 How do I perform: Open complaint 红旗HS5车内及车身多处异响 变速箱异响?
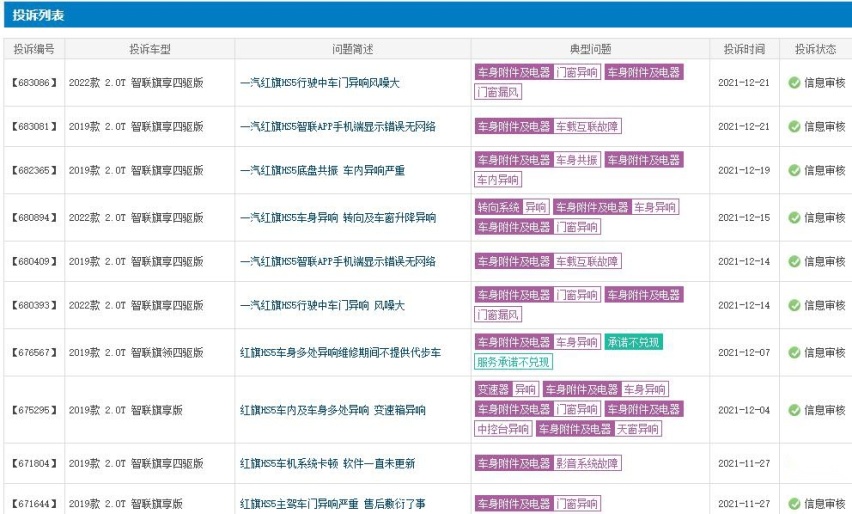(x=333, y=410)
